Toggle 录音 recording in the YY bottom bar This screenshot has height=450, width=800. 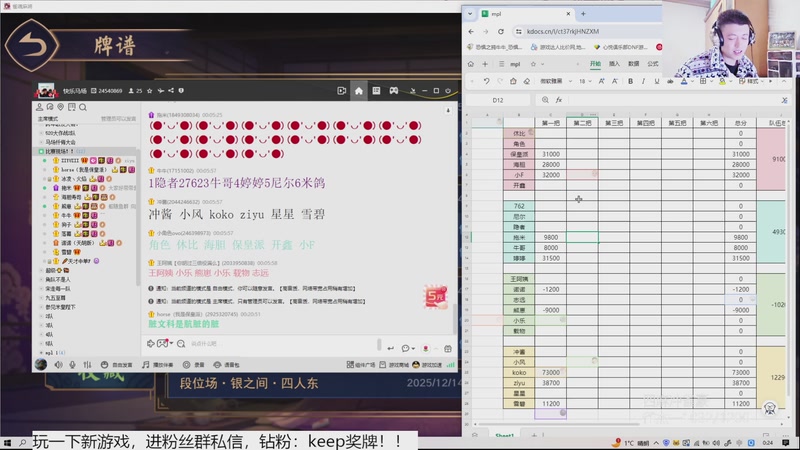tap(194, 365)
